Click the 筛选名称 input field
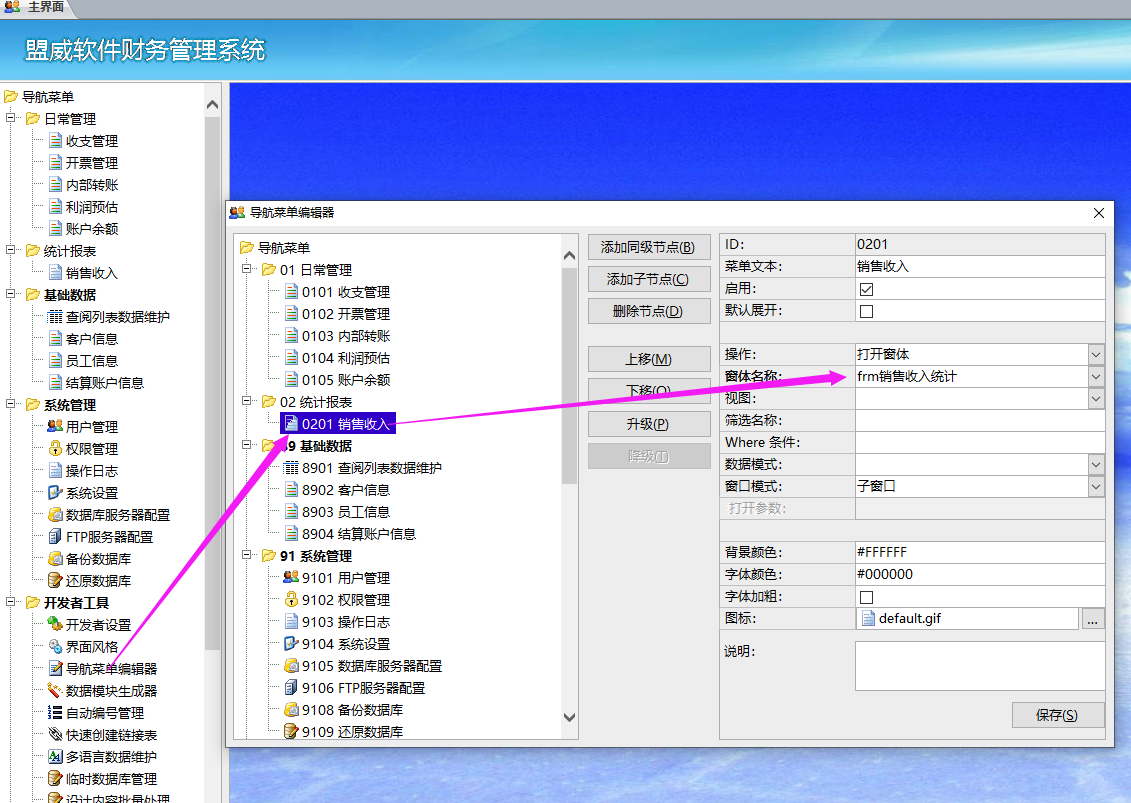This screenshot has height=803, width=1131. pyautogui.click(x=980, y=421)
